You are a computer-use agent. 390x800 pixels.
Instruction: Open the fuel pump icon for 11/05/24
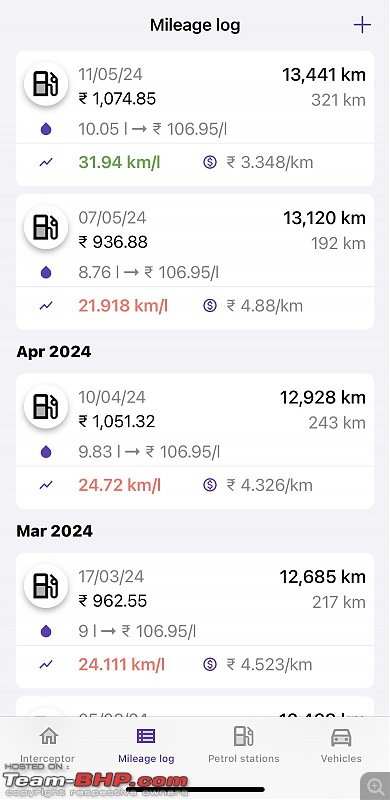(46, 84)
